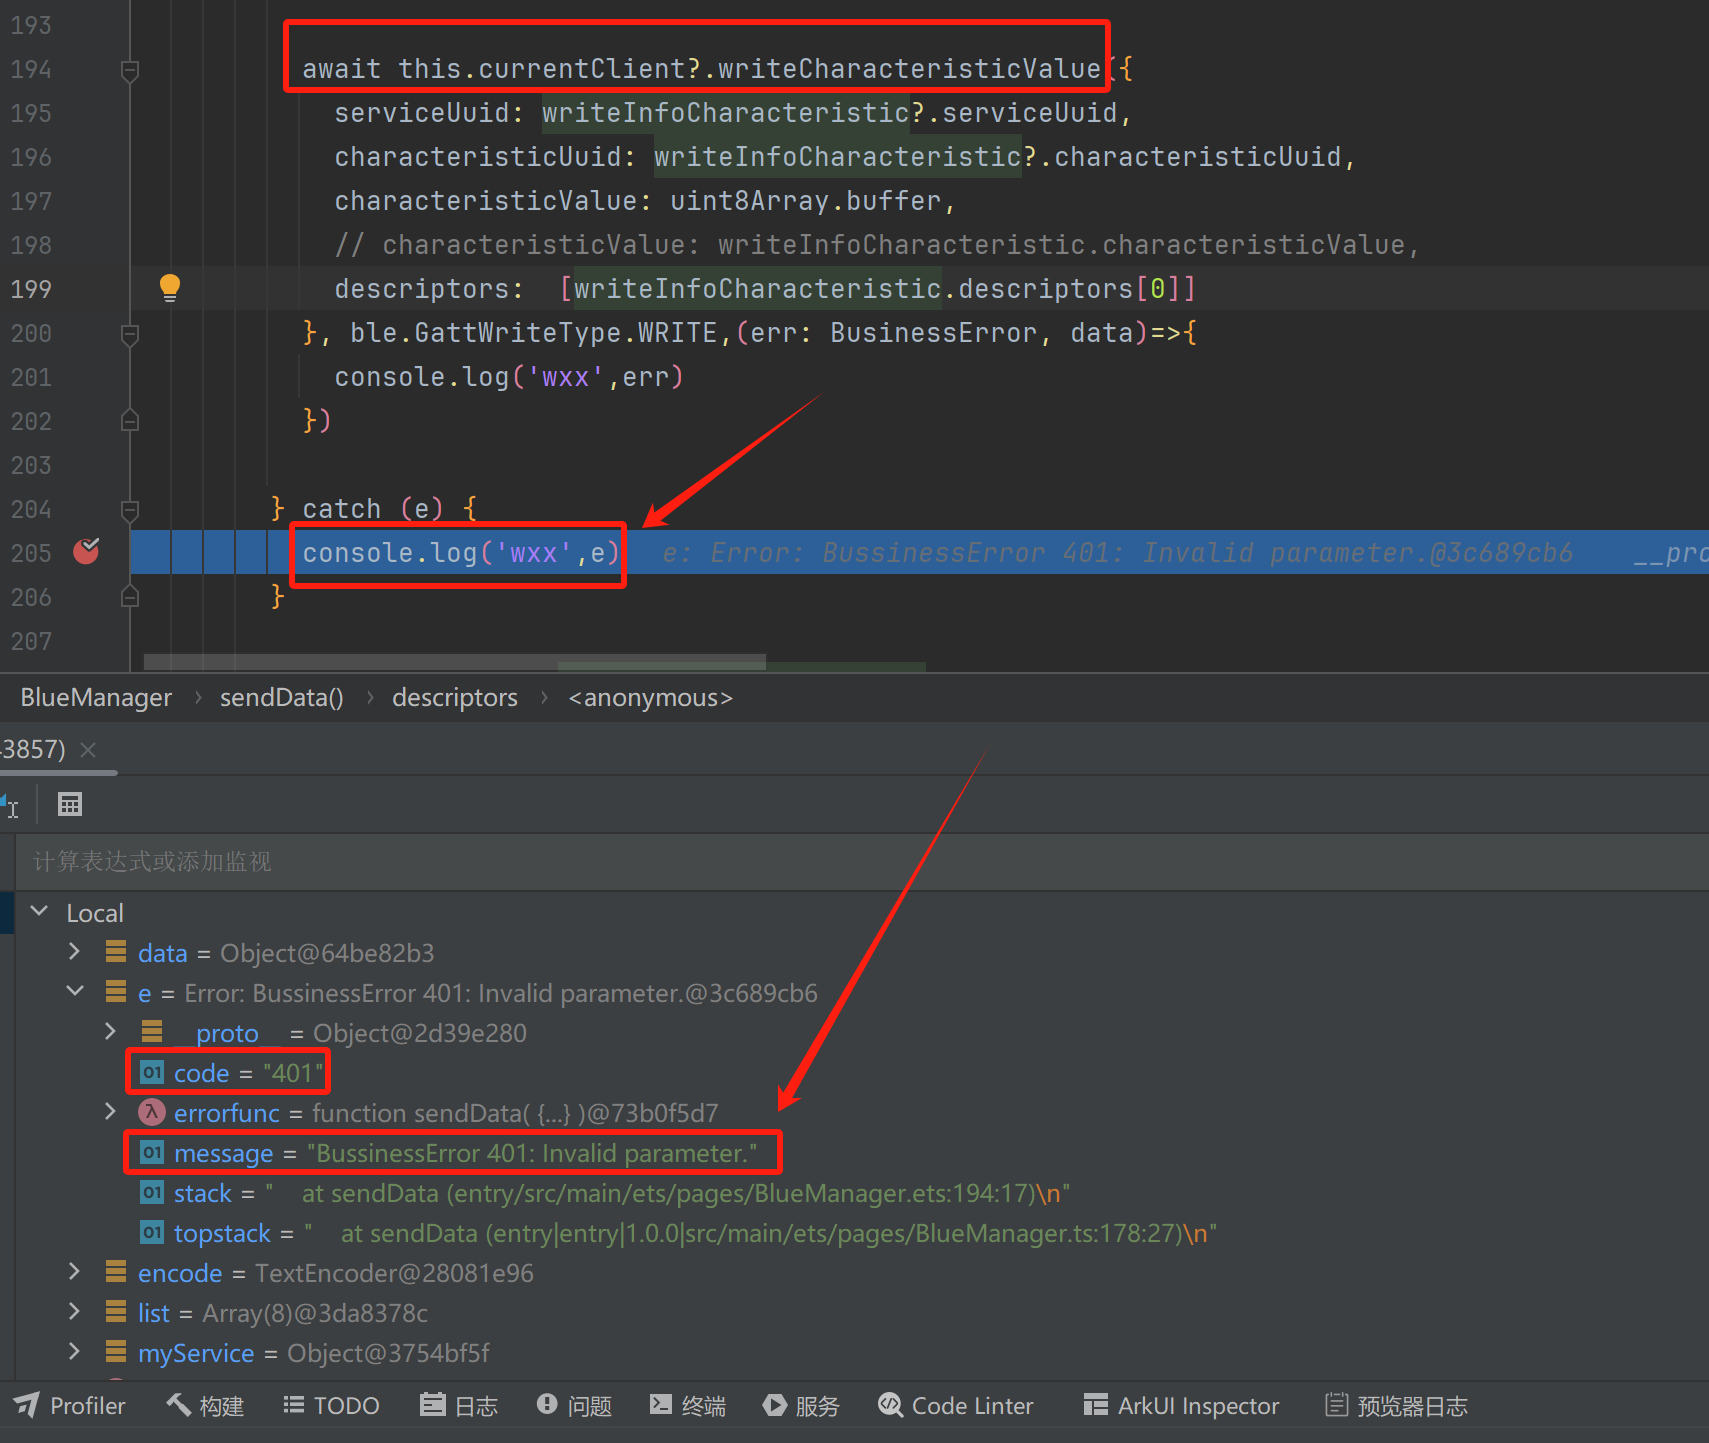Click the object icon beside data variable
1709x1443 pixels.
pyautogui.click(x=116, y=951)
